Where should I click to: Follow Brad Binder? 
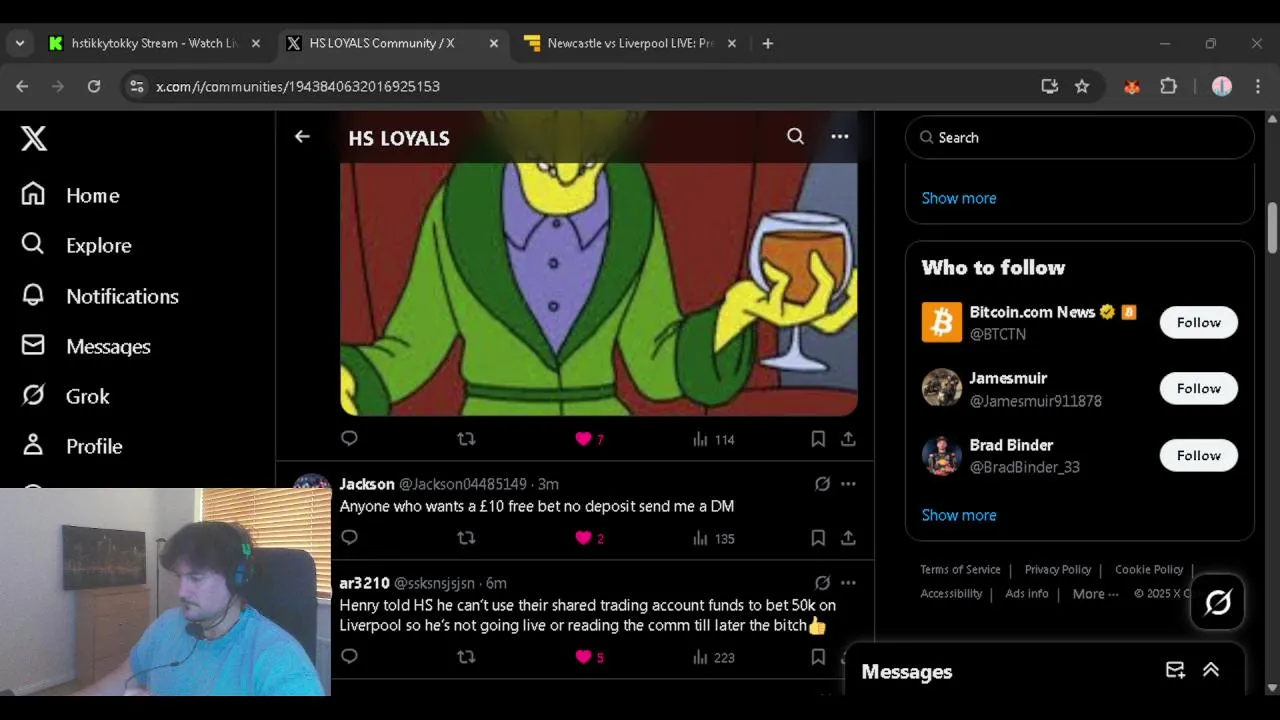point(1198,455)
